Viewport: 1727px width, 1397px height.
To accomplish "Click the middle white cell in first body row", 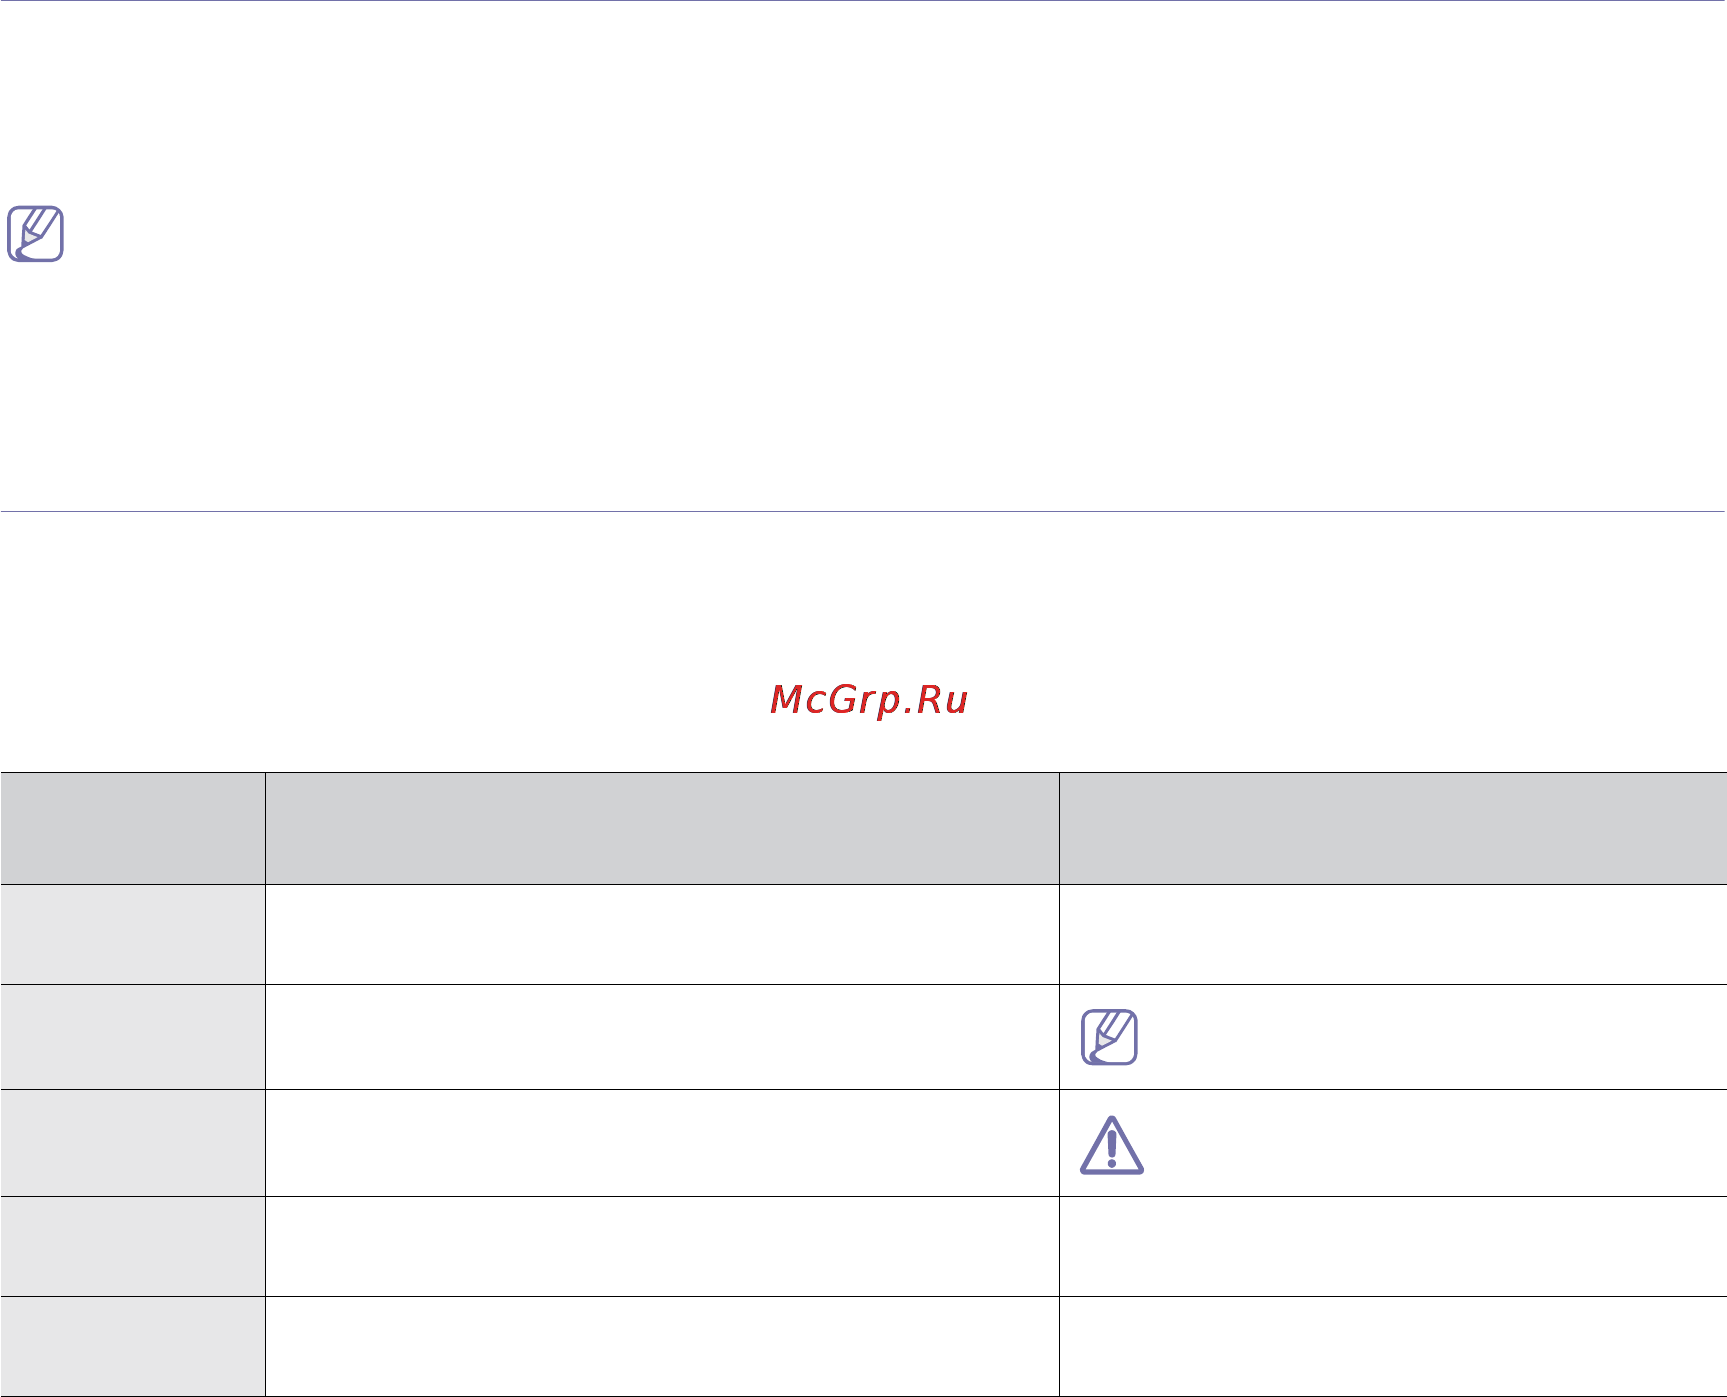I will (662, 935).
